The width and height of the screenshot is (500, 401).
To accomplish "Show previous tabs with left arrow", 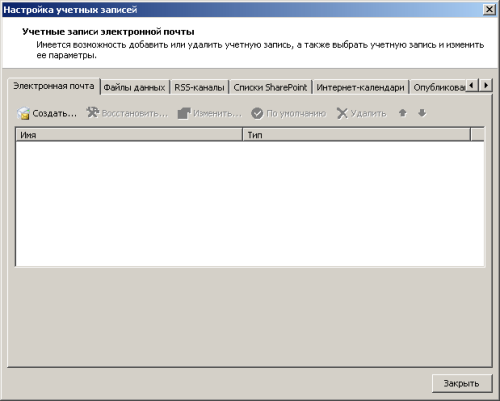I will tap(472, 85).
